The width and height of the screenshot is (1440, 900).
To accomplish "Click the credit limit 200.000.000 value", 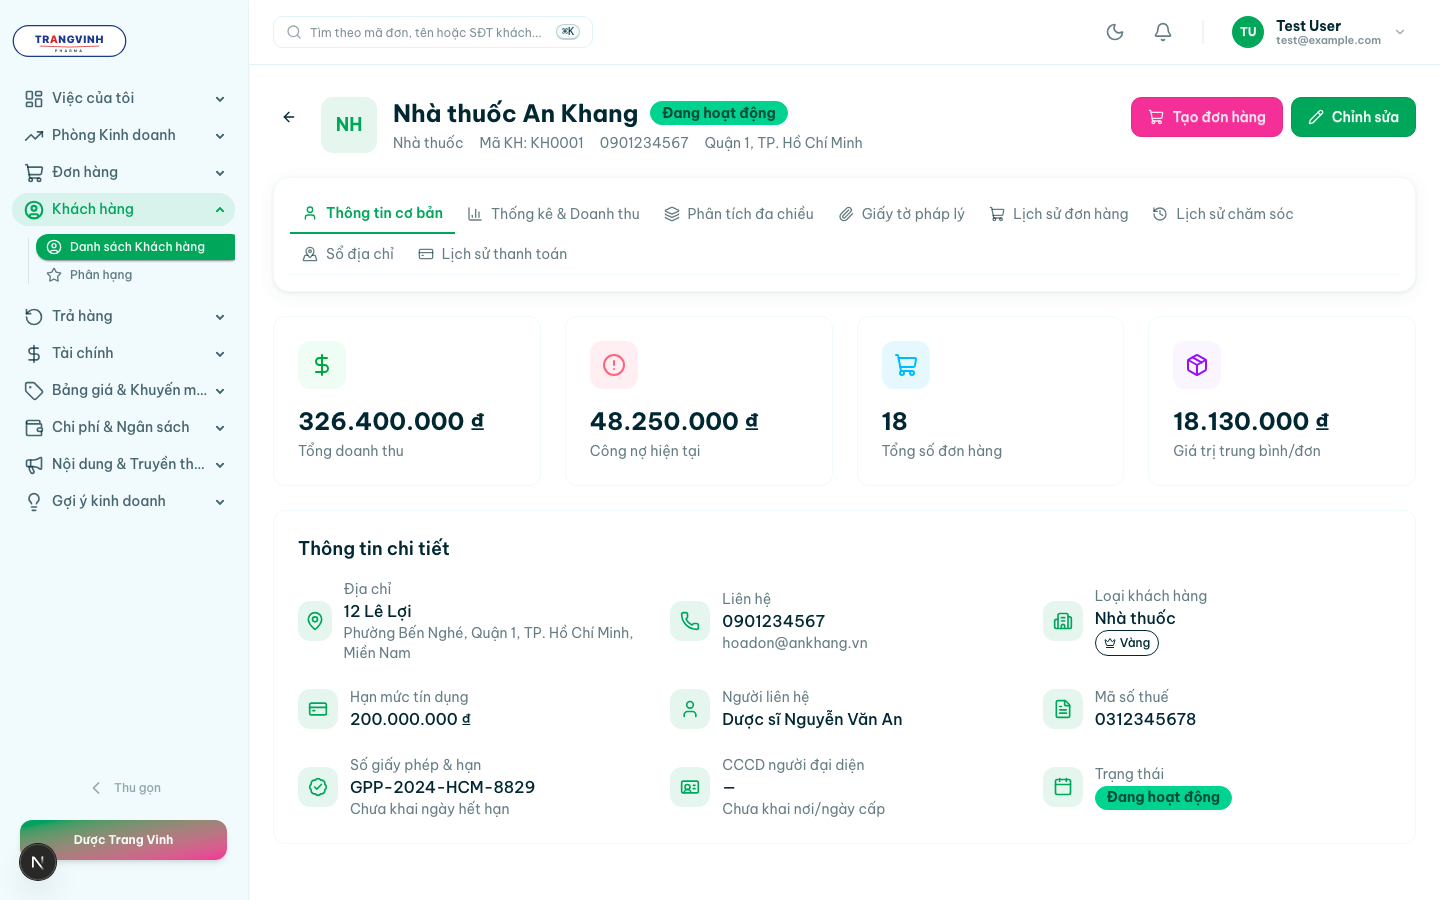I will click(410, 719).
